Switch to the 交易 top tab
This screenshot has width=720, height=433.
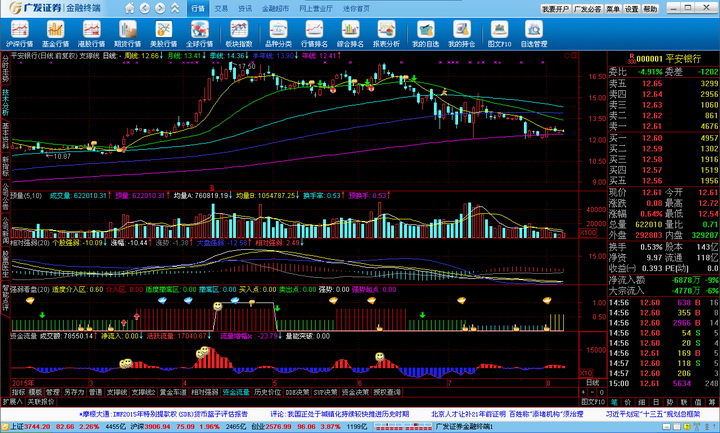[x=221, y=9]
